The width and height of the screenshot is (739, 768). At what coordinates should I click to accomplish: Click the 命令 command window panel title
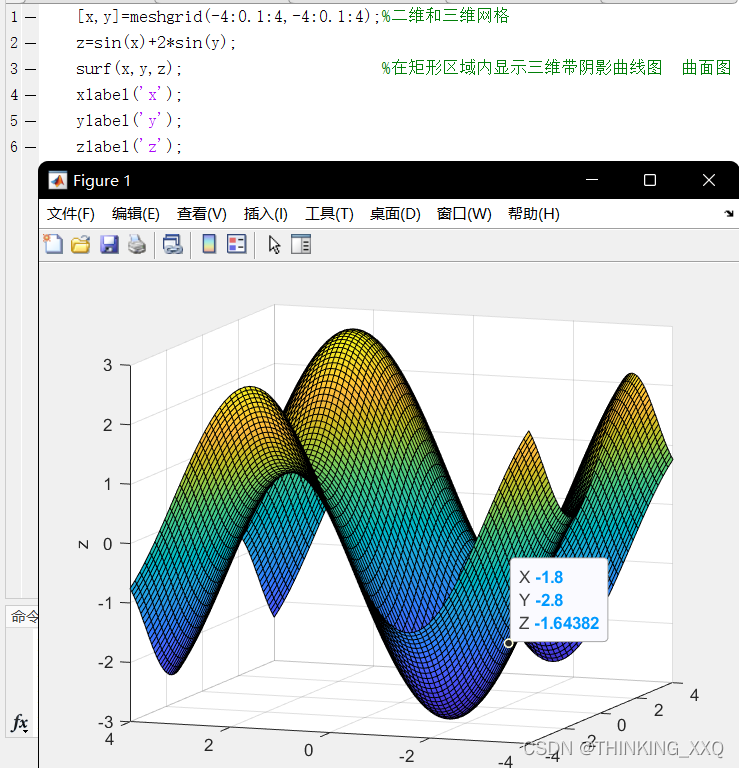pos(24,617)
